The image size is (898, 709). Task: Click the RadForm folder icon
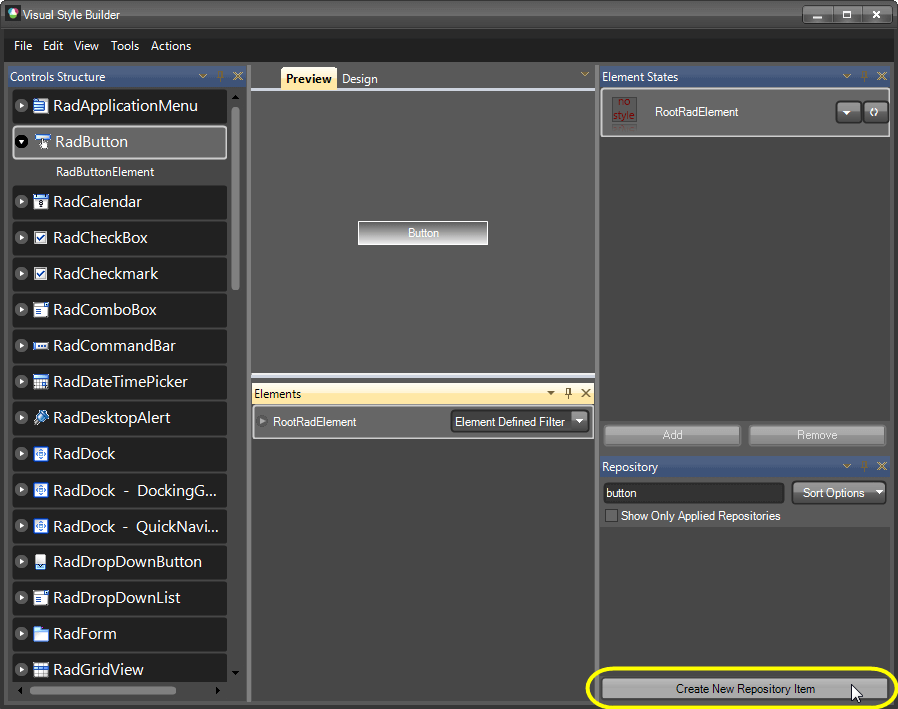coord(41,634)
